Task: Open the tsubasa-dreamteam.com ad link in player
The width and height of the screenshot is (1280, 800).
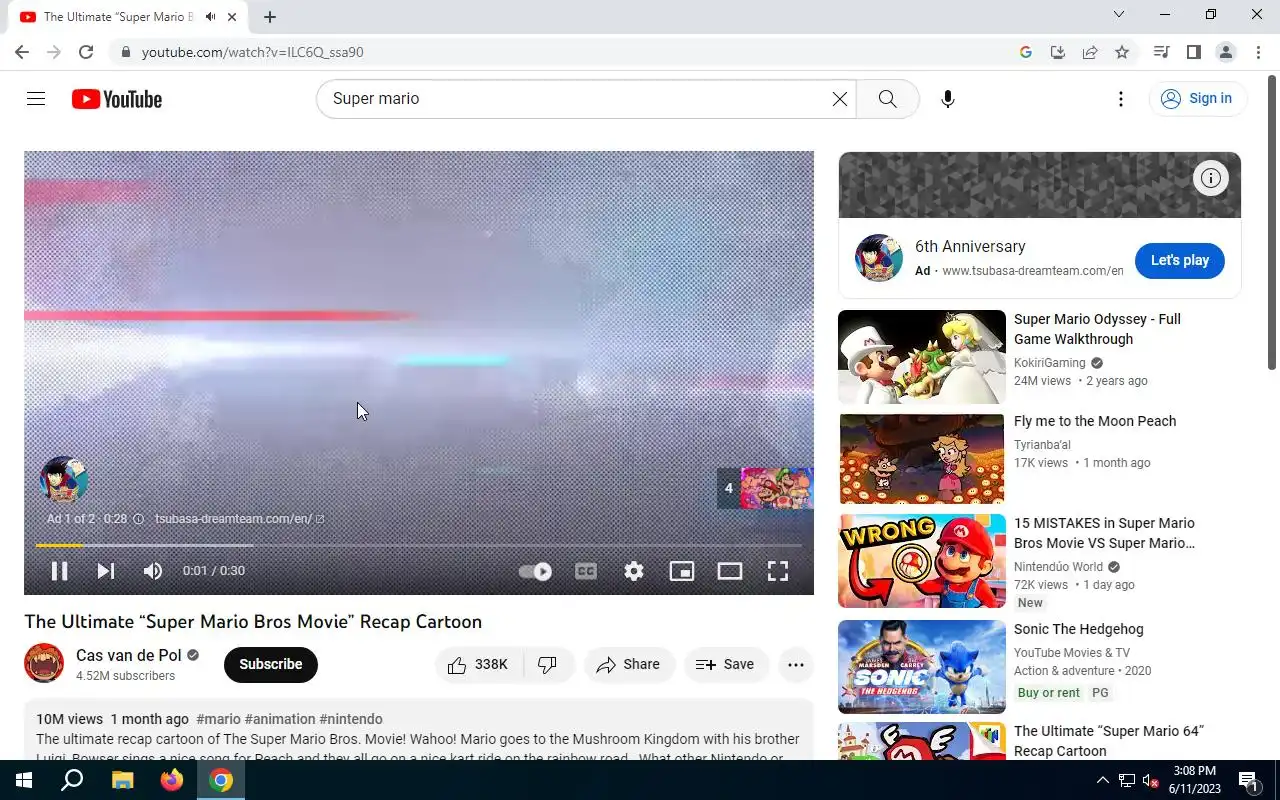Action: pos(239,519)
